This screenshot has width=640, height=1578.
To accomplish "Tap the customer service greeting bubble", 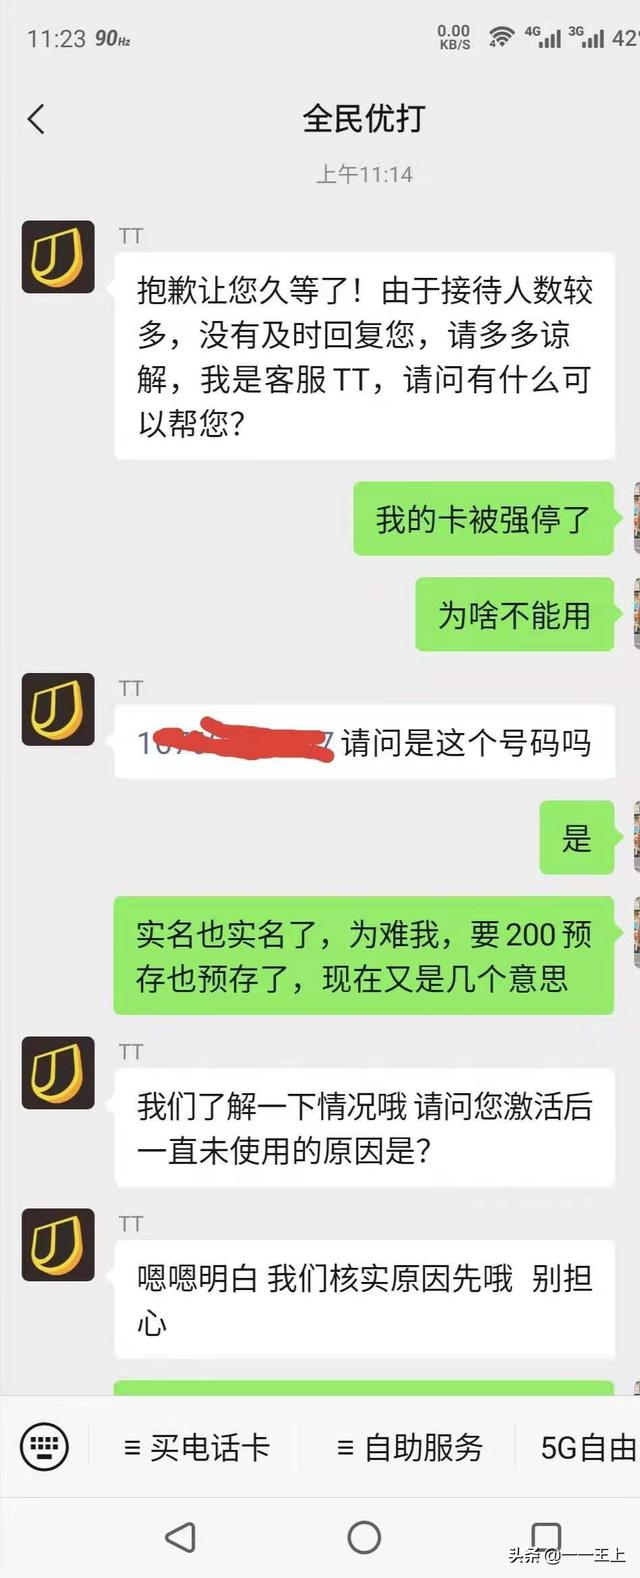I will point(364,355).
